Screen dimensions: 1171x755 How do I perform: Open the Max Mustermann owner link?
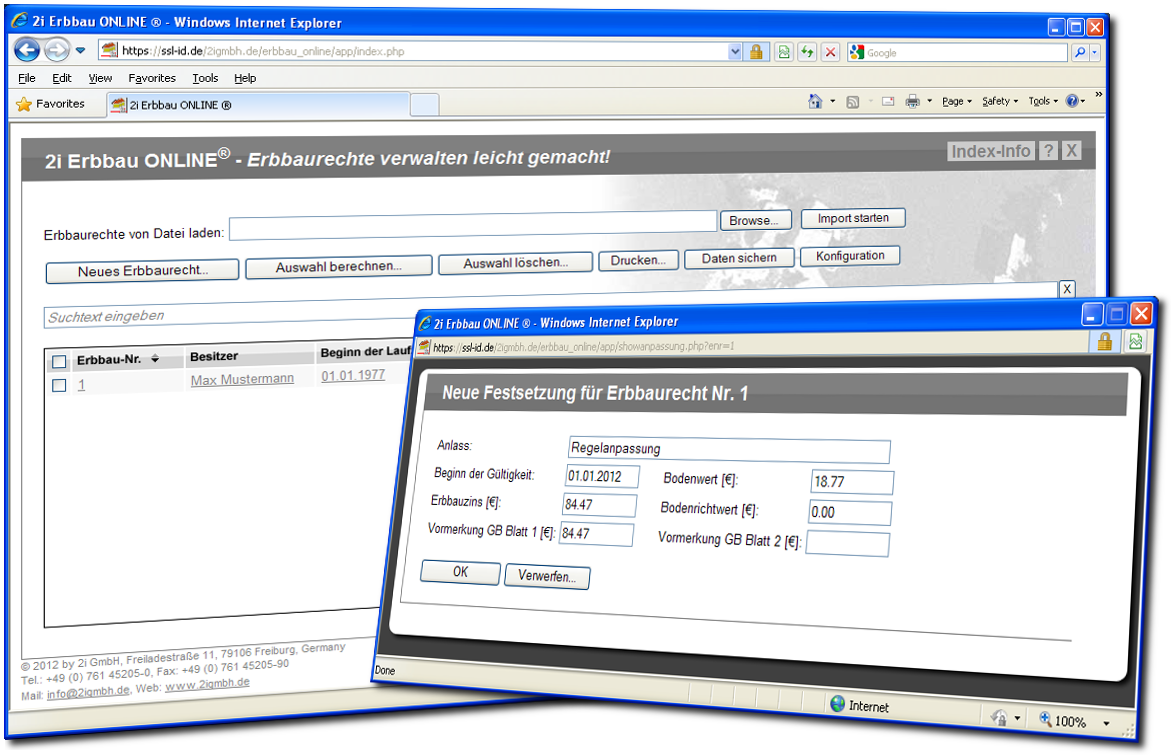point(242,380)
